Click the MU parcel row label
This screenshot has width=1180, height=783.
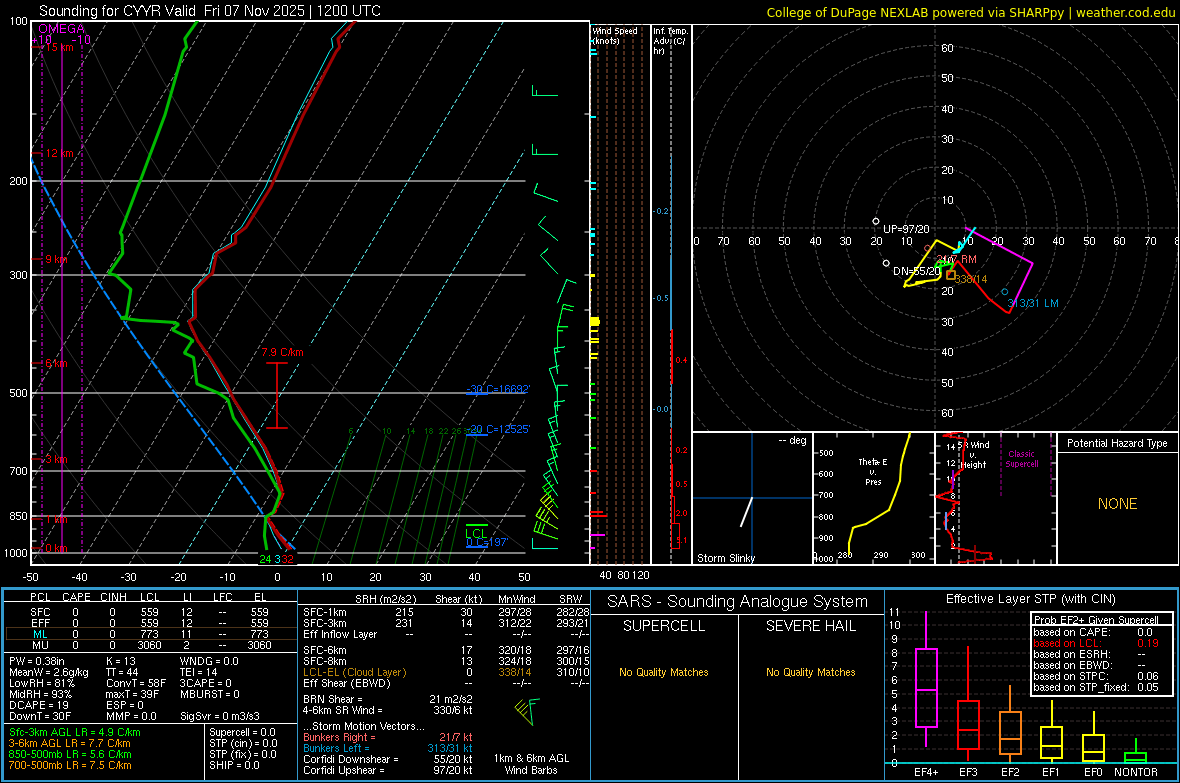coord(40,645)
